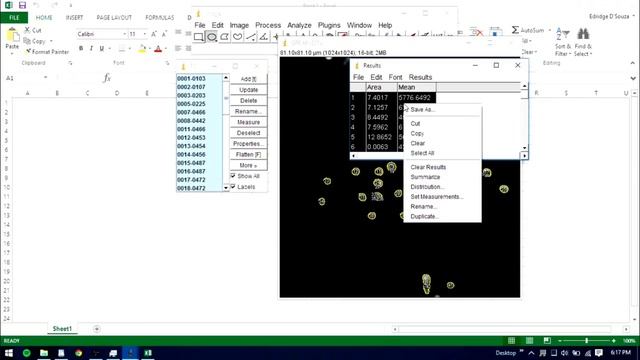Expand the Excel formula bar
640x360 pixels.
tap(633, 78)
